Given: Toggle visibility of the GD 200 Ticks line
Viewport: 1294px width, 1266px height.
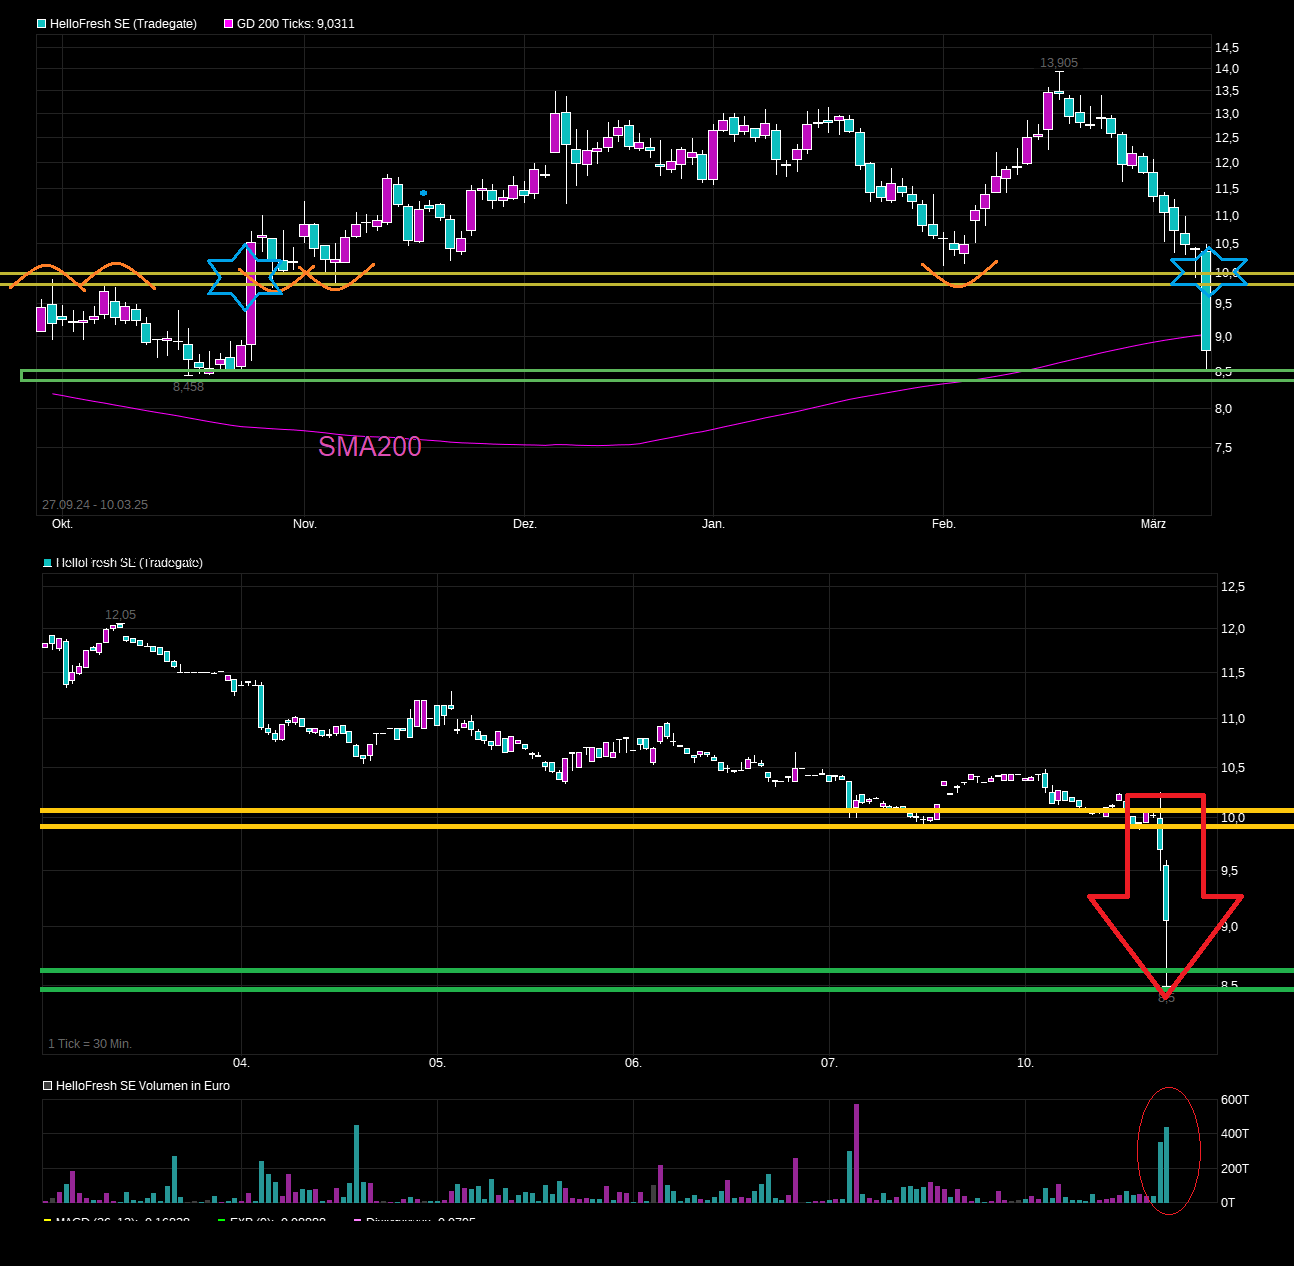Looking at the screenshot, I should click(x=228, y=23).
